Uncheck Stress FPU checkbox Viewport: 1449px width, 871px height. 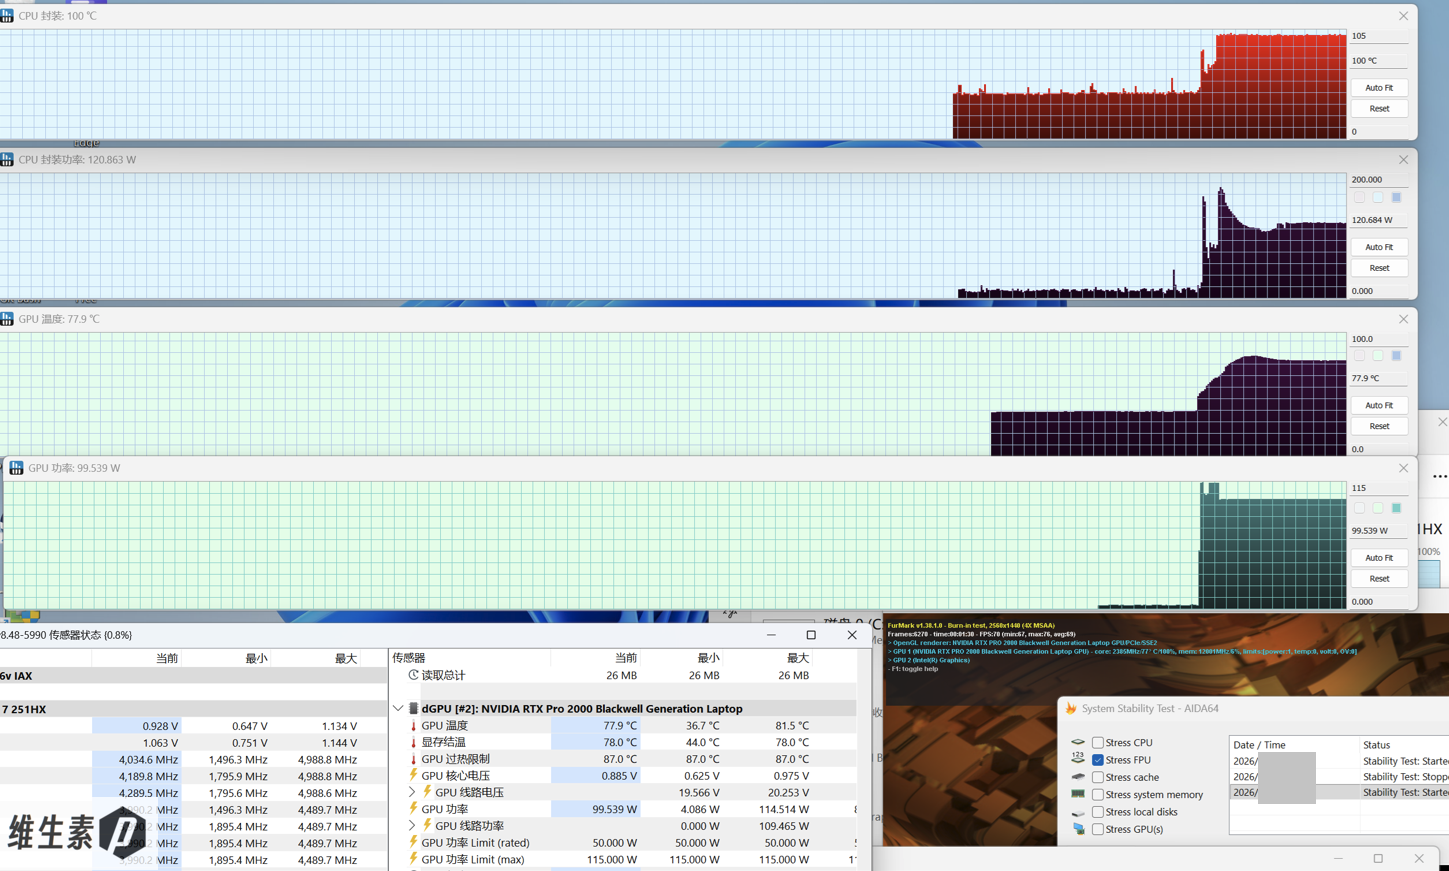(x=1098, y=760)
